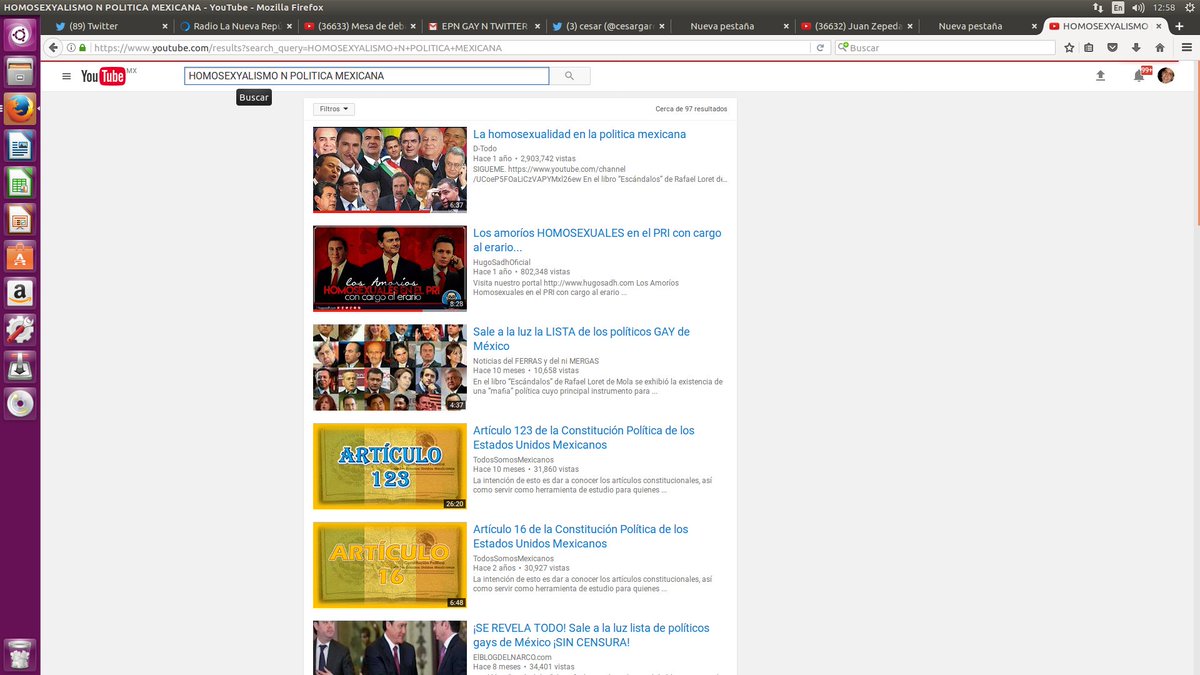This screenshot has height=675, width=1200.
Task: Open the system volume indicator
Action: click(x=1138, y=7)
